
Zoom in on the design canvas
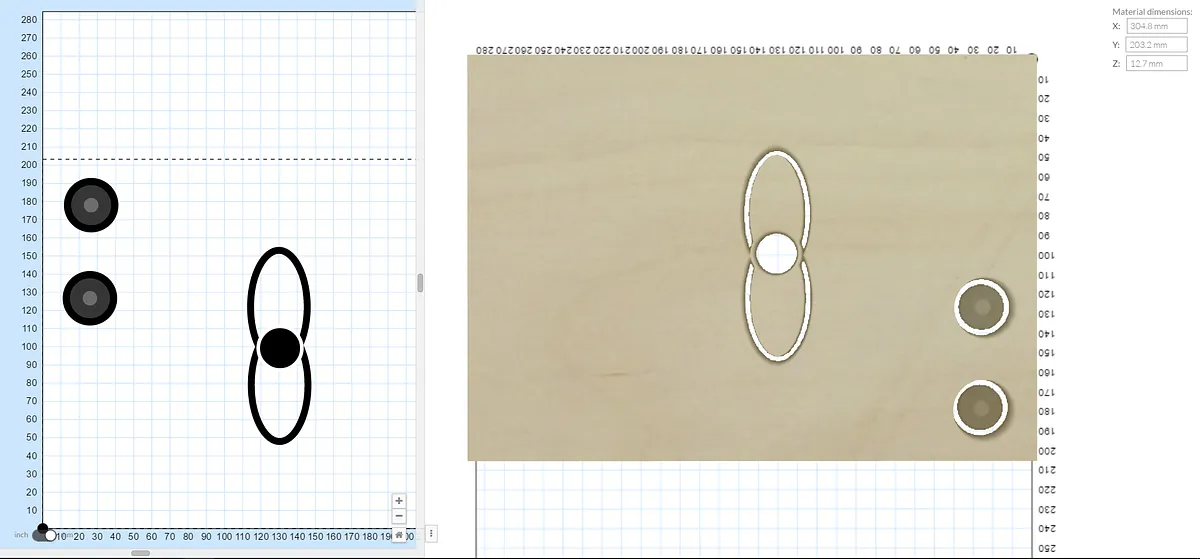(x=399, y=500)
